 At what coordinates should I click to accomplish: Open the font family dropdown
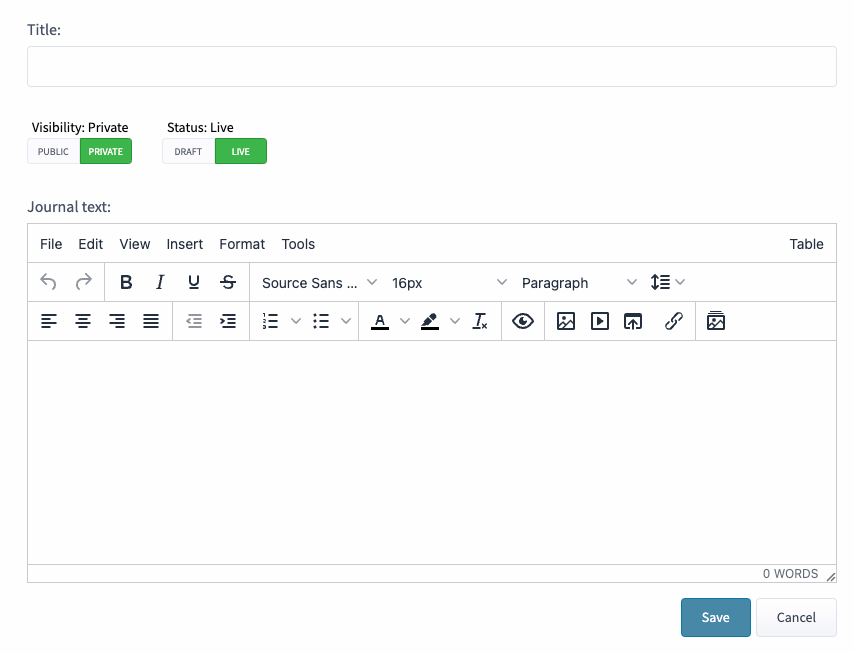coord(319,283)
